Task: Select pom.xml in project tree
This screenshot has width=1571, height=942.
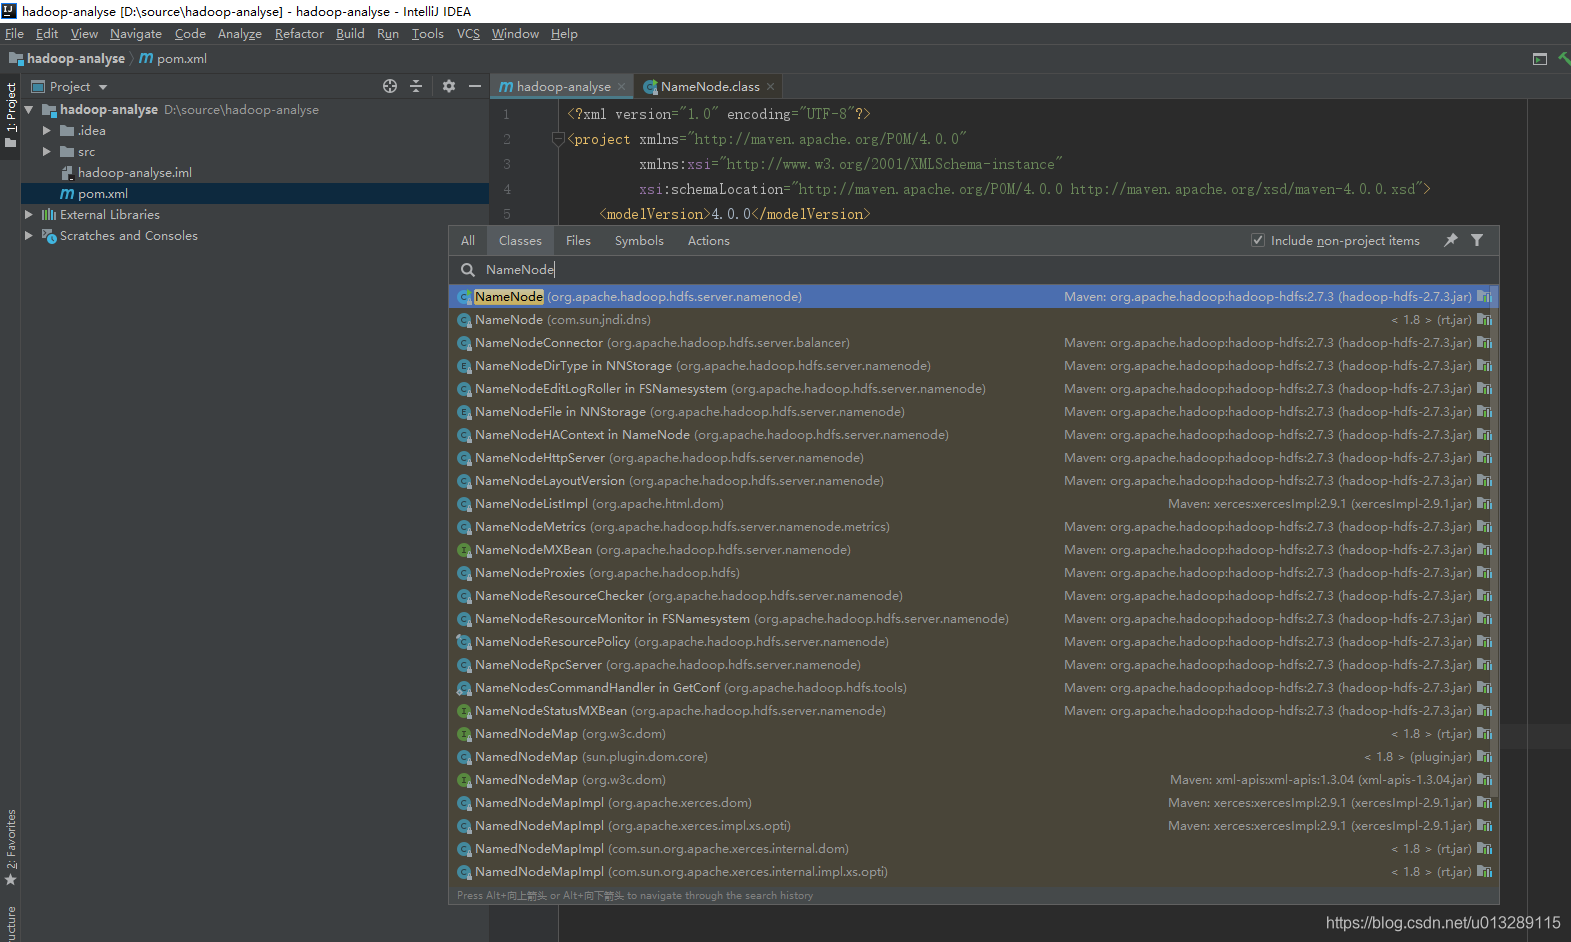Action: [255, 194]
